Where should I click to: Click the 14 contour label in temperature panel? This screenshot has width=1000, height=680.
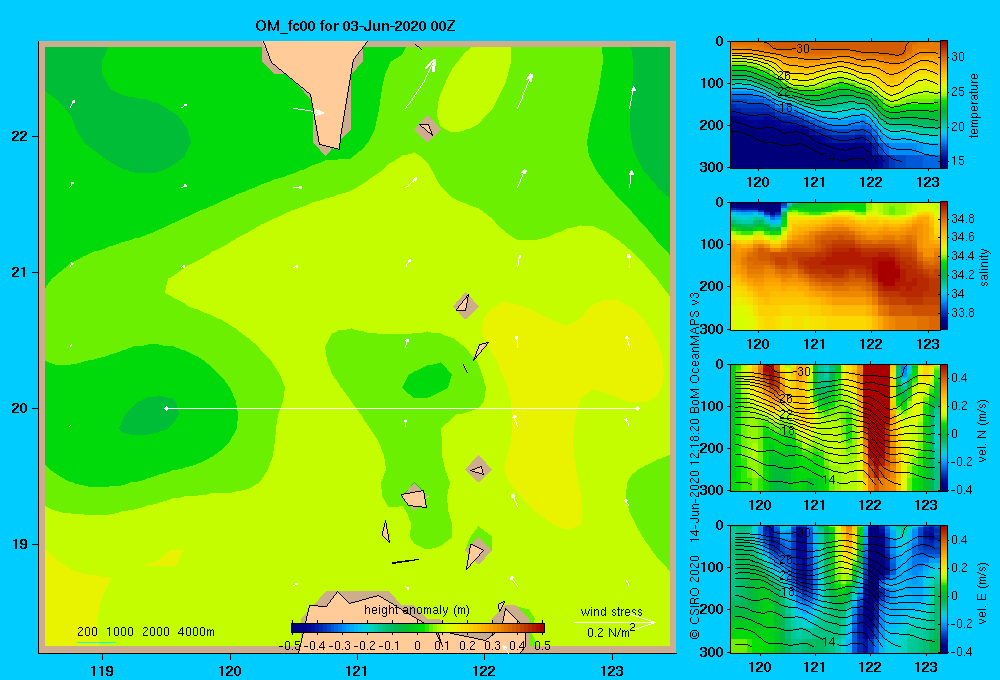click(x=828, y=158)
